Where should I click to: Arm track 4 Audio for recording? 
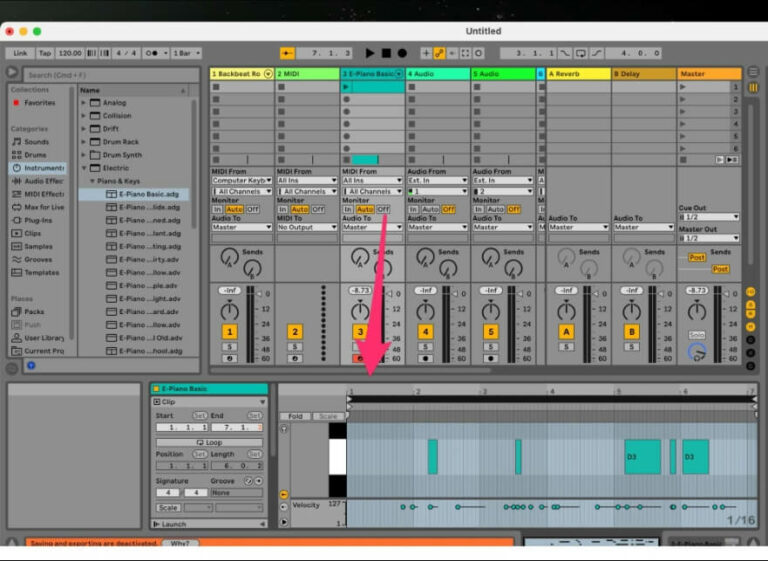pos(425,359)
